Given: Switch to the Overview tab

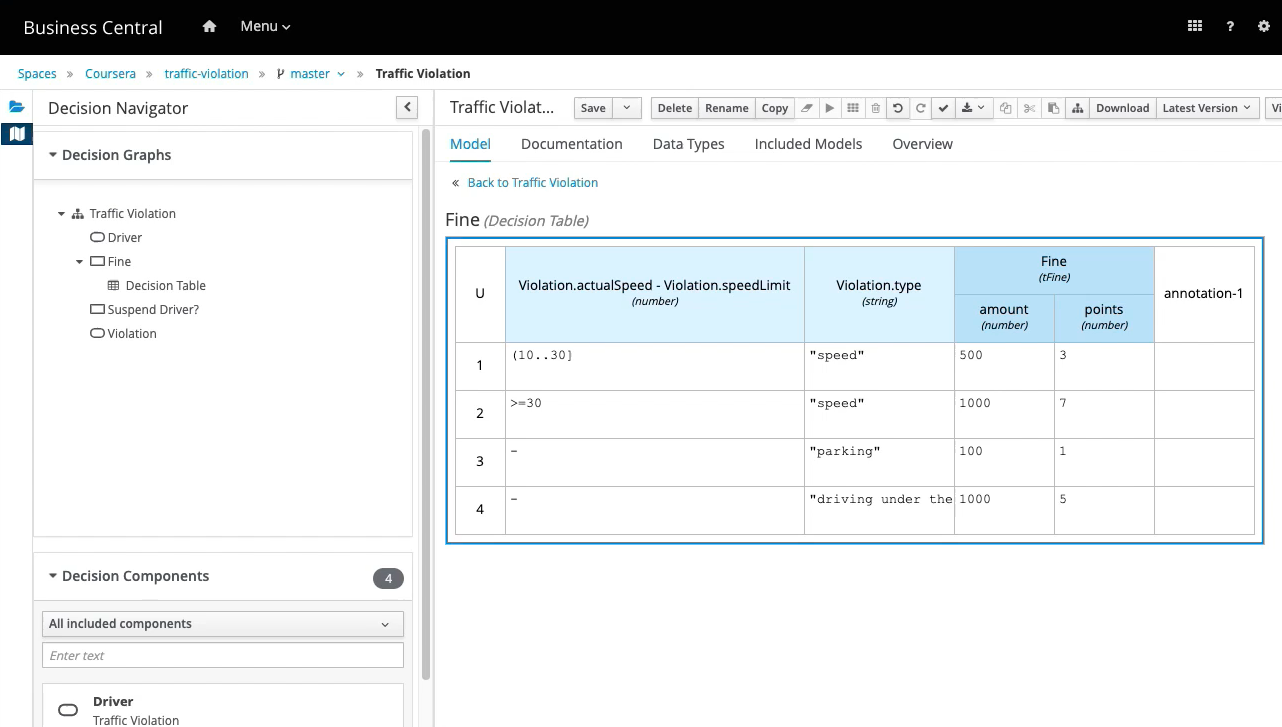Looking at the screenshot, I should 923,144.
